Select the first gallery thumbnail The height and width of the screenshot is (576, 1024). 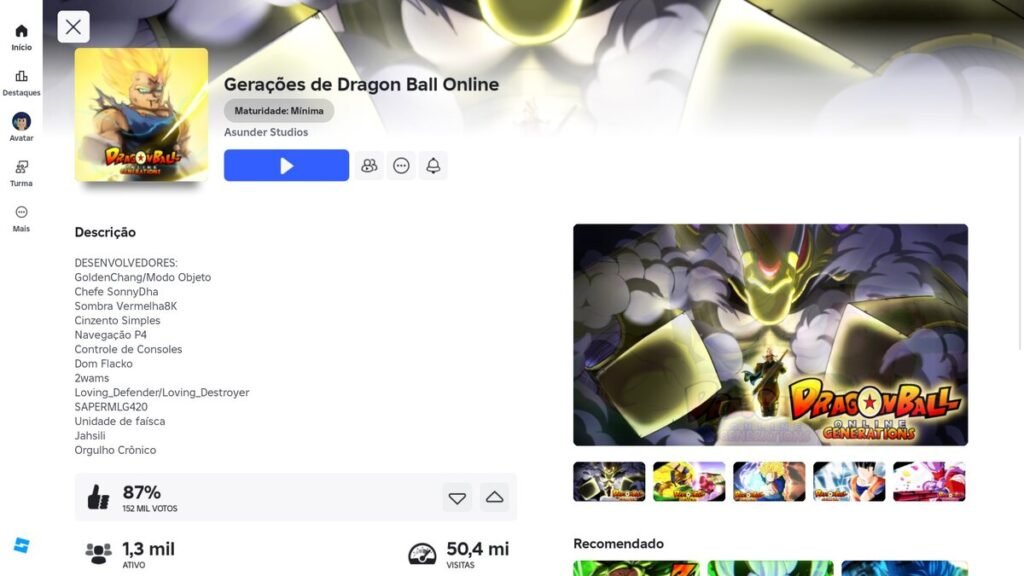(609, 481)
